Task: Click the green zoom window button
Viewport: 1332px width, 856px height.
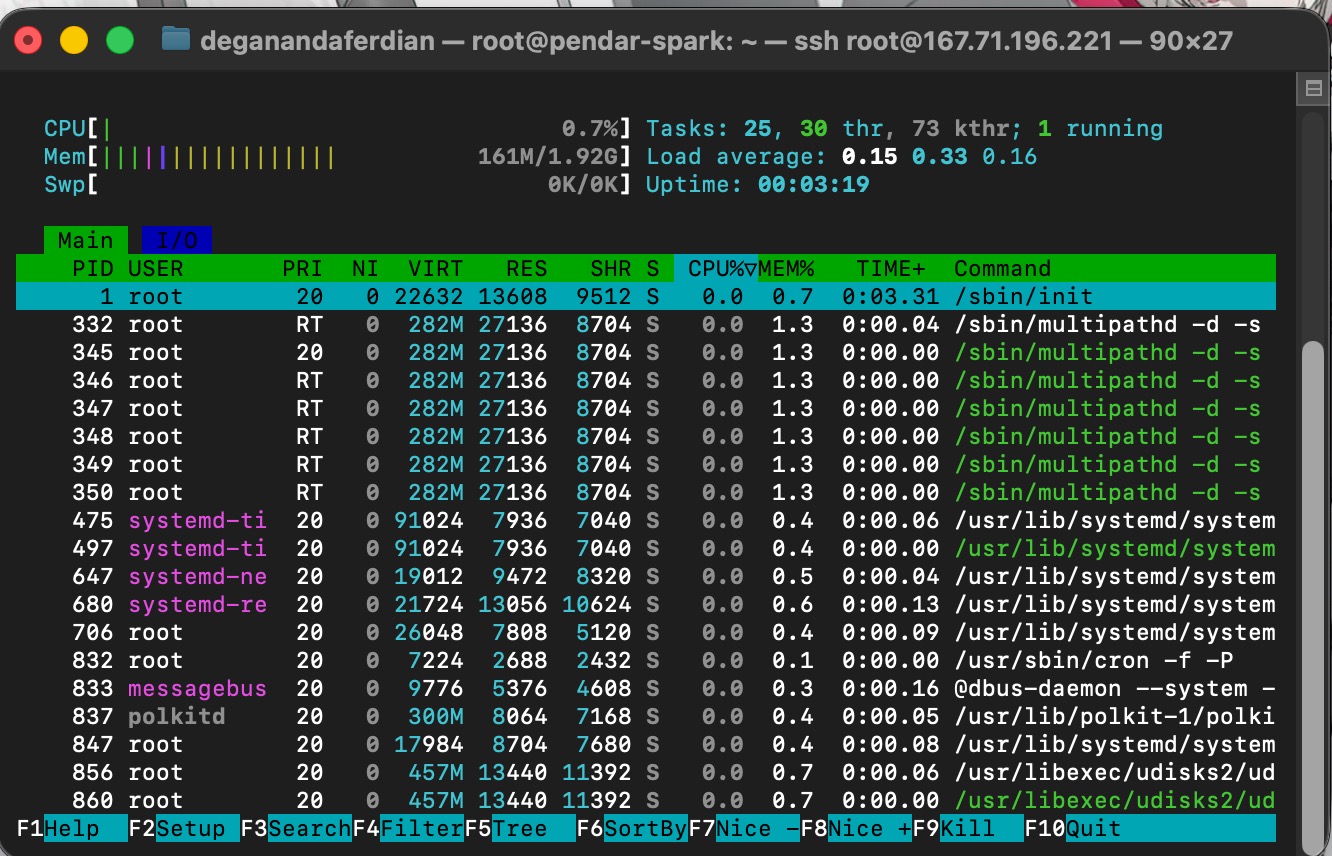Action: click(120, 40)
